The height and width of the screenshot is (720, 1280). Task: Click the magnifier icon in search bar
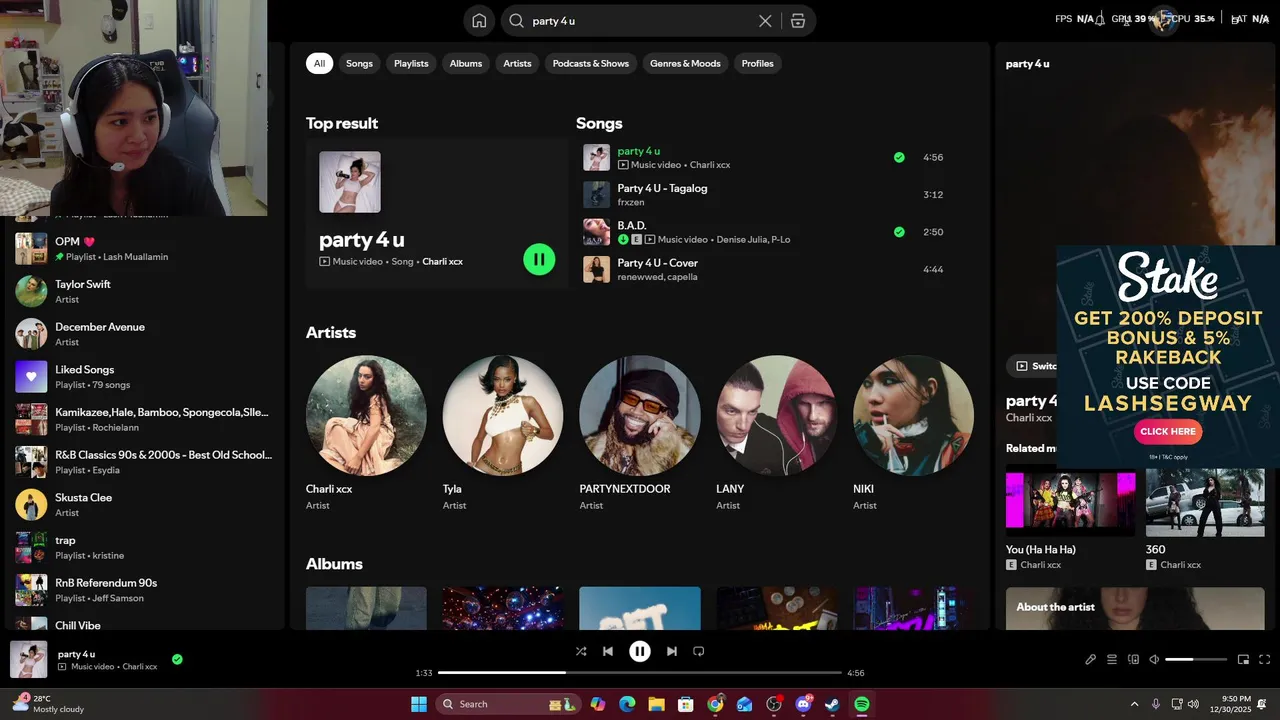516,21
